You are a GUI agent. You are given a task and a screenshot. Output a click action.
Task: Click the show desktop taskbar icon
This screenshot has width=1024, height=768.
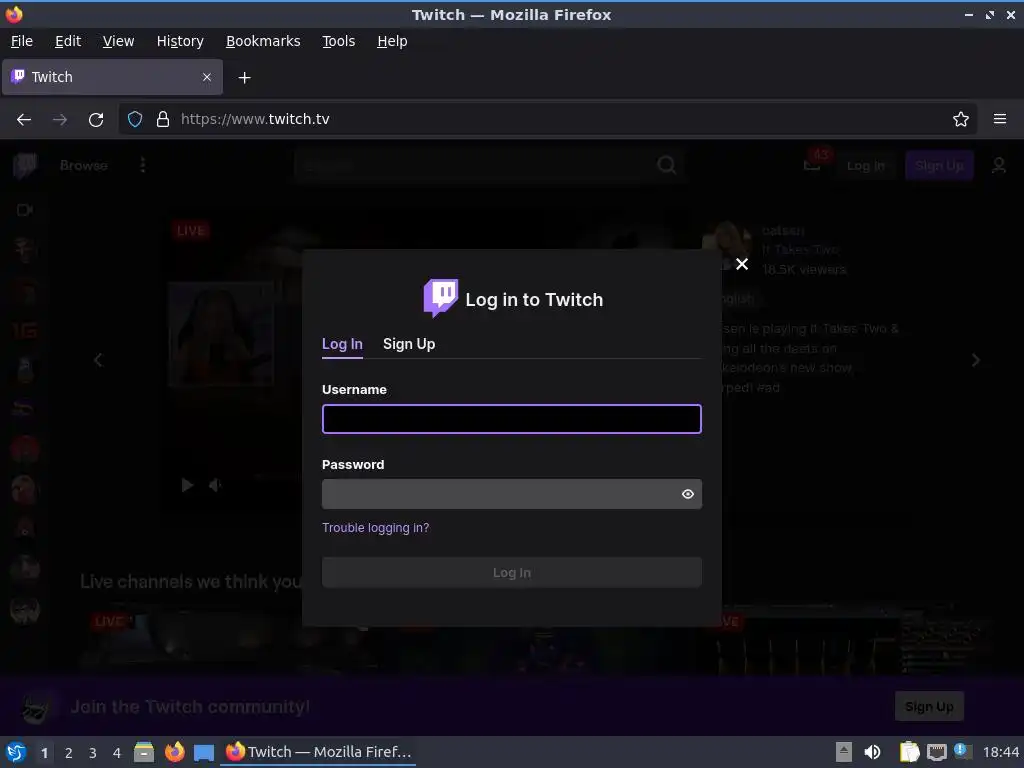[x=204, y=752]
